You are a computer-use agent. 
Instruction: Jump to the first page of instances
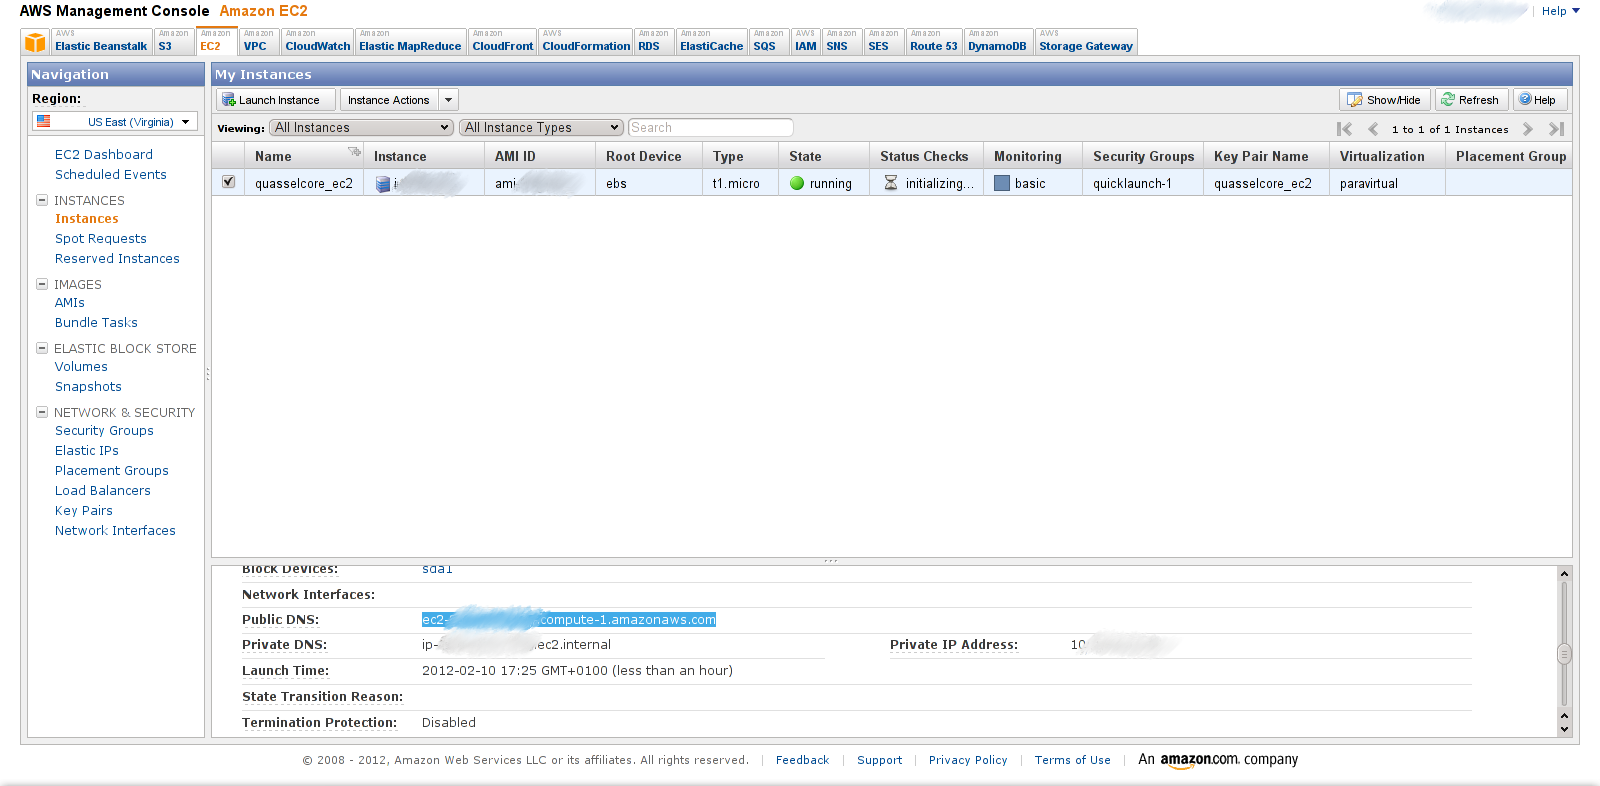tap(1344, 129)
